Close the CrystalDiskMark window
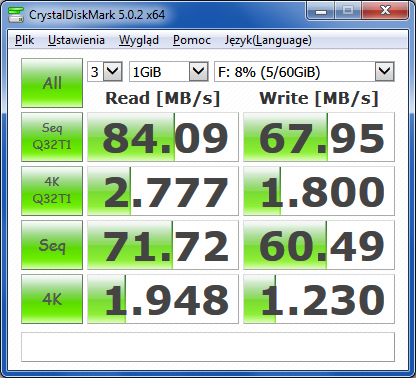The image size is (416, 378). 385,11
